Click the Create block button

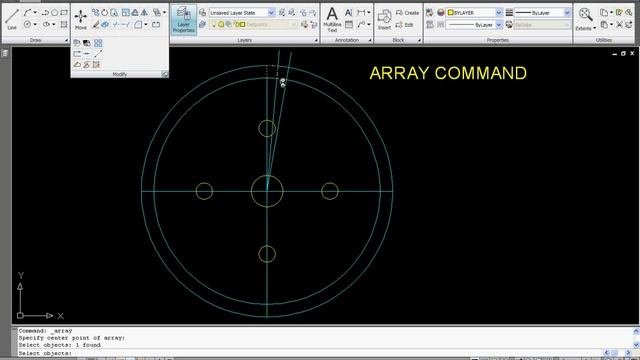pos(407,13)
